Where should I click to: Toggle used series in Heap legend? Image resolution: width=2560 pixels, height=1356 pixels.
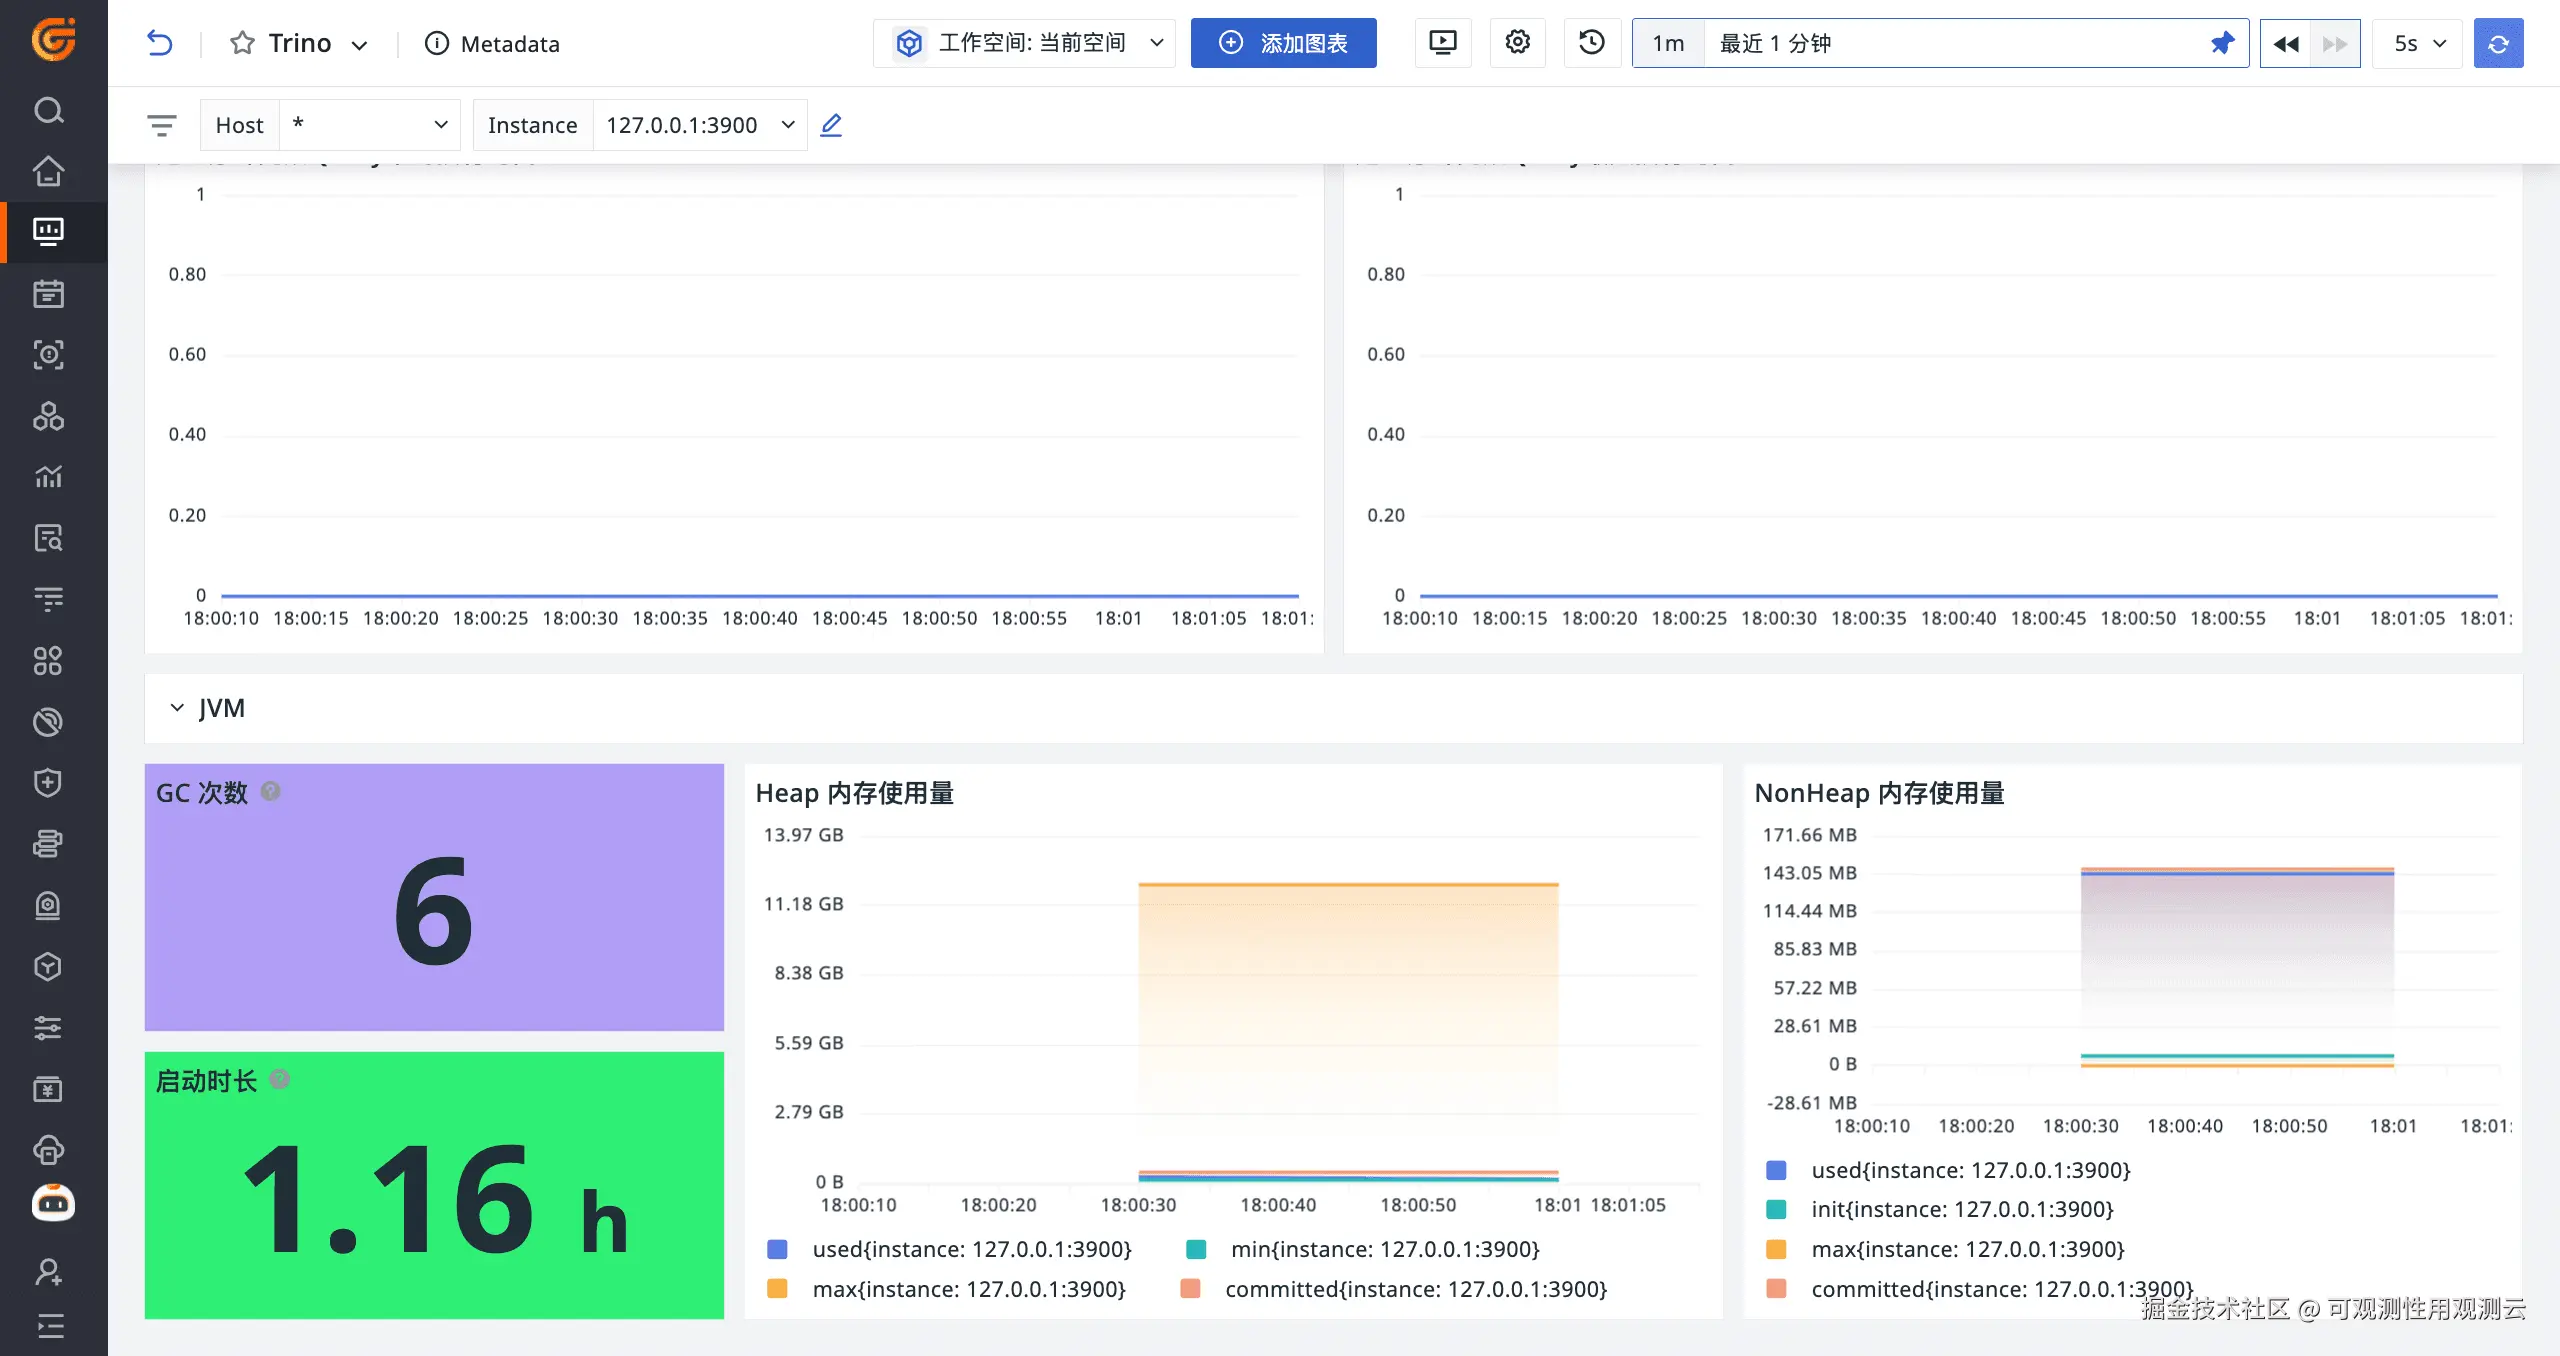970,1249
